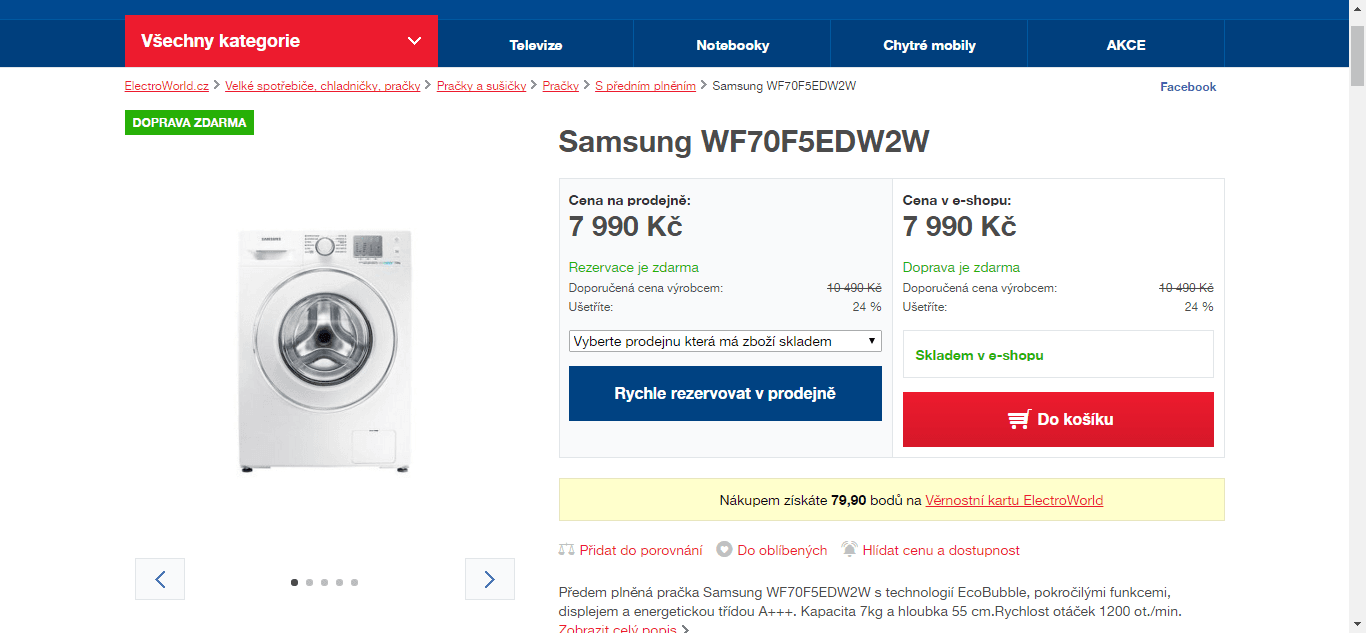Click Rychle rezervovat v prodejně

tap(724, 393)
